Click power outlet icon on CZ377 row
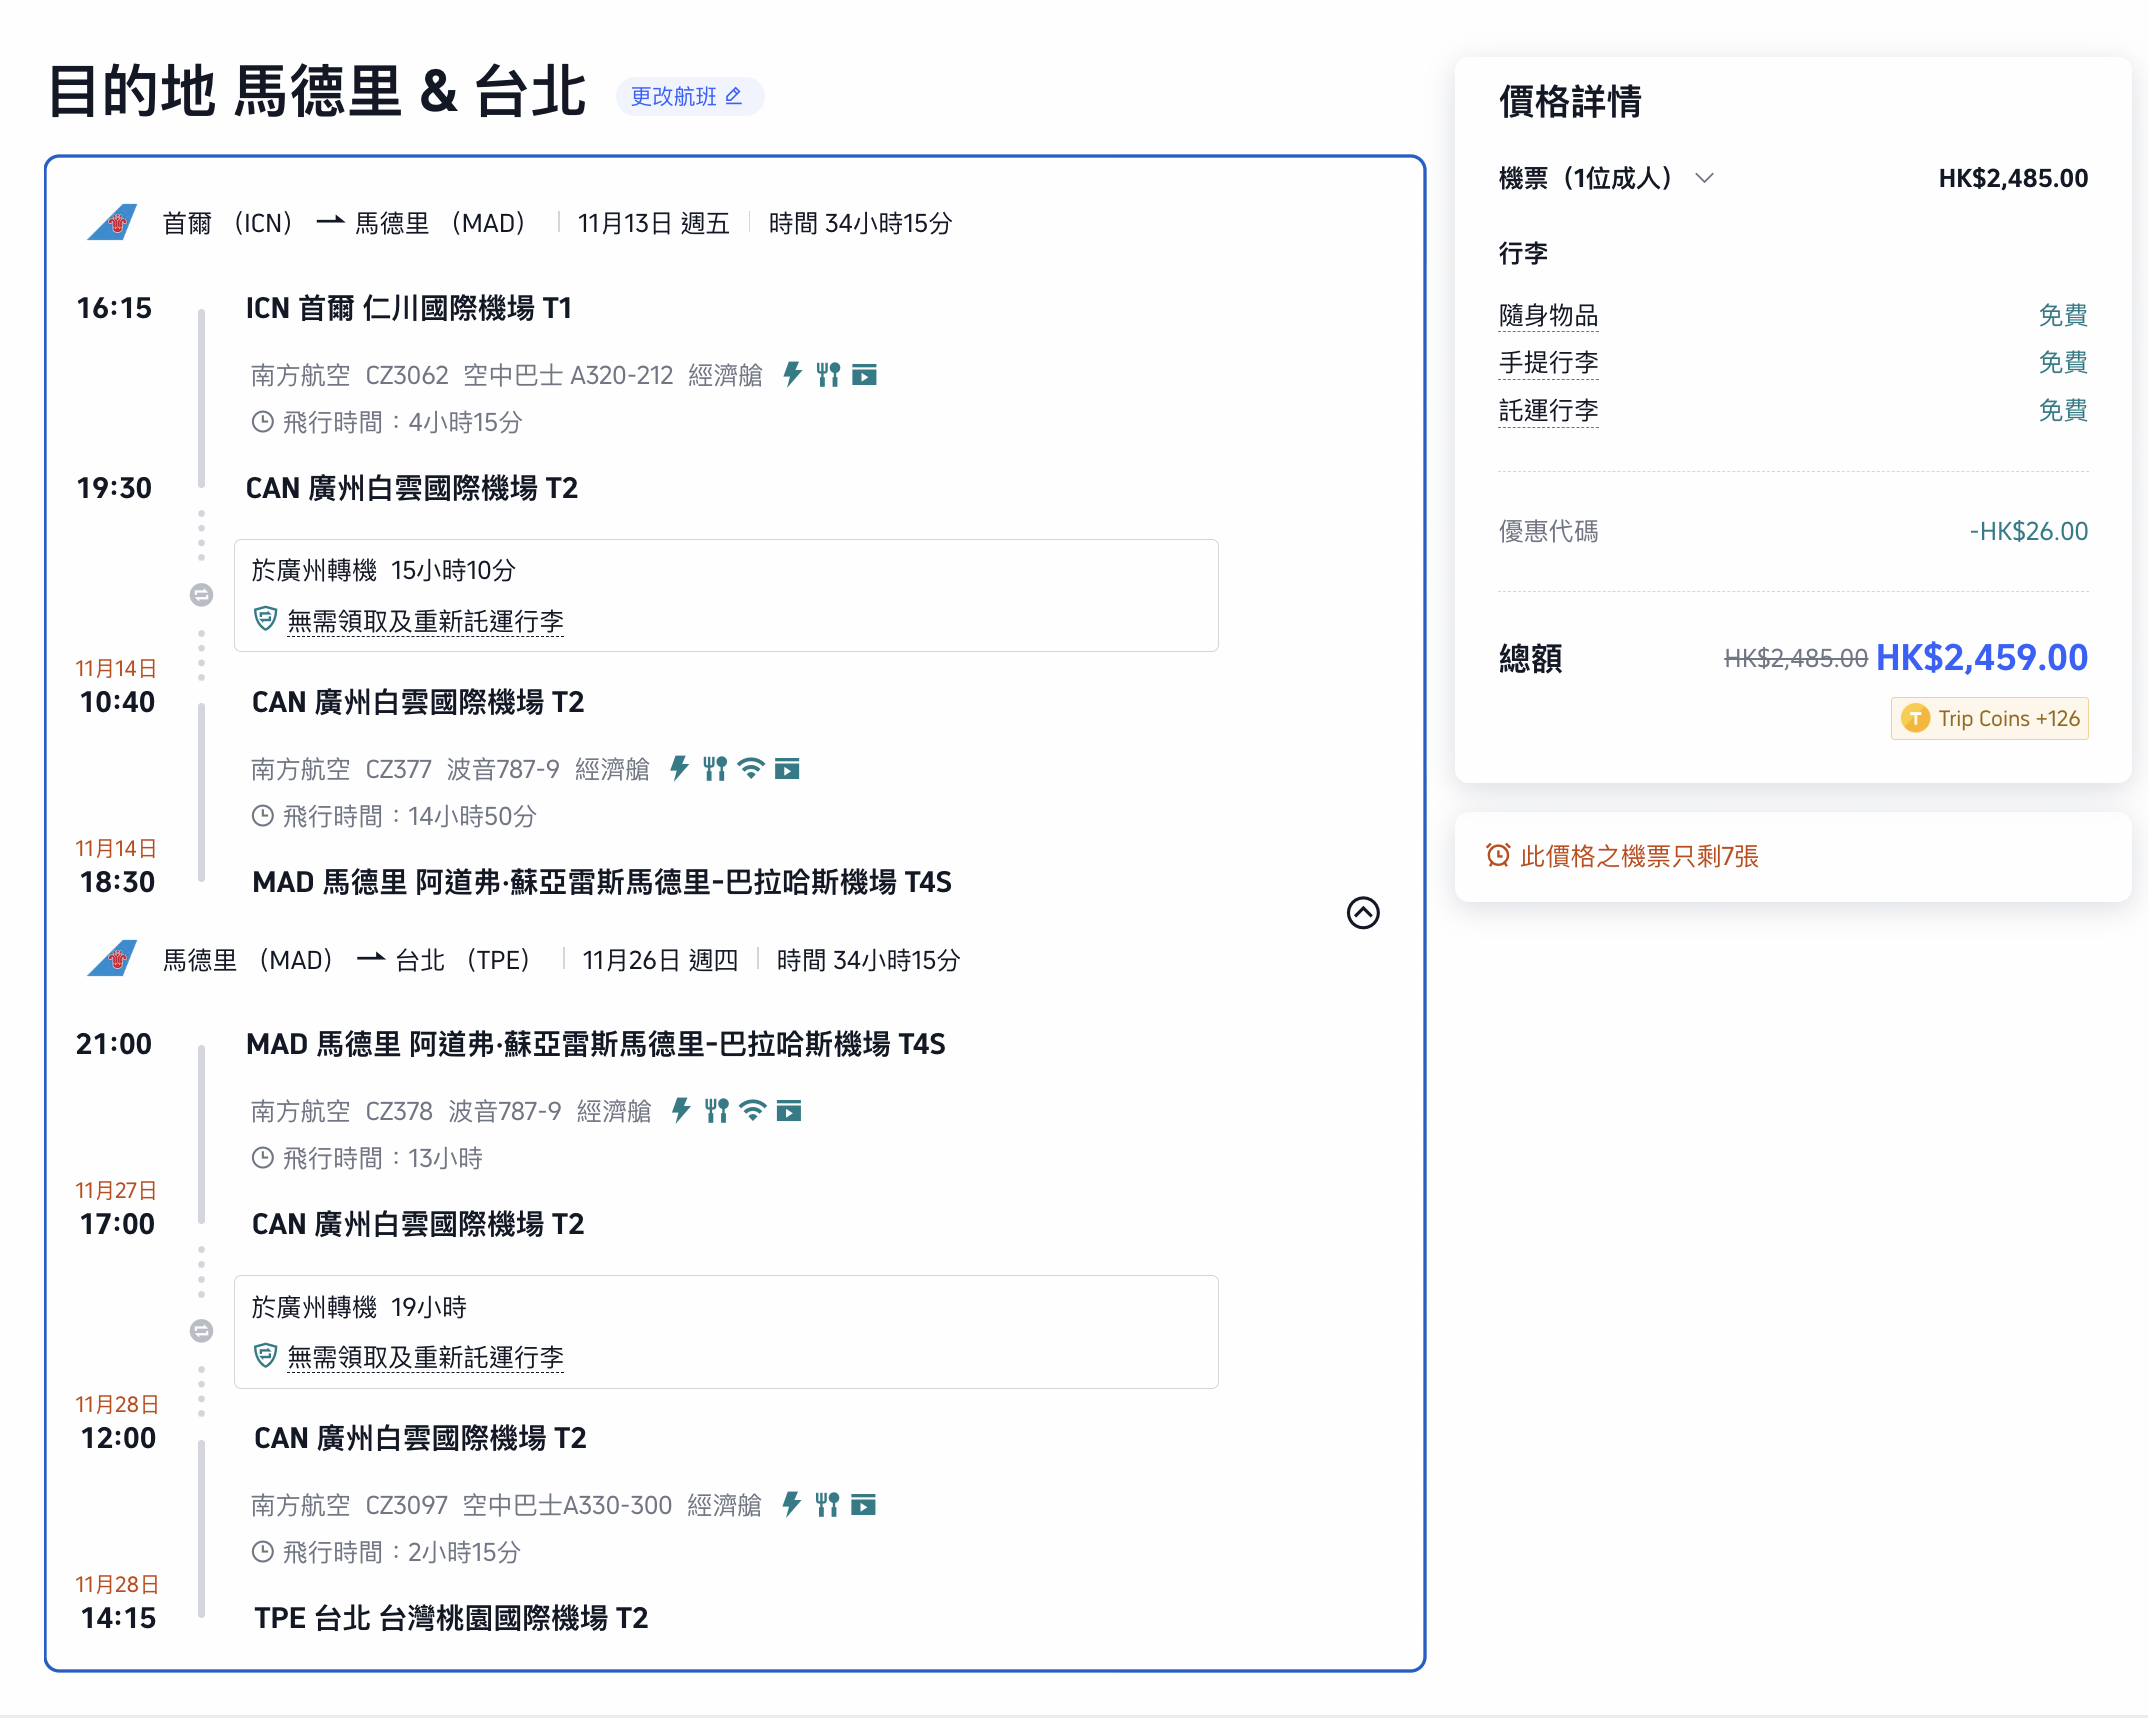 [x=679, y=768]
